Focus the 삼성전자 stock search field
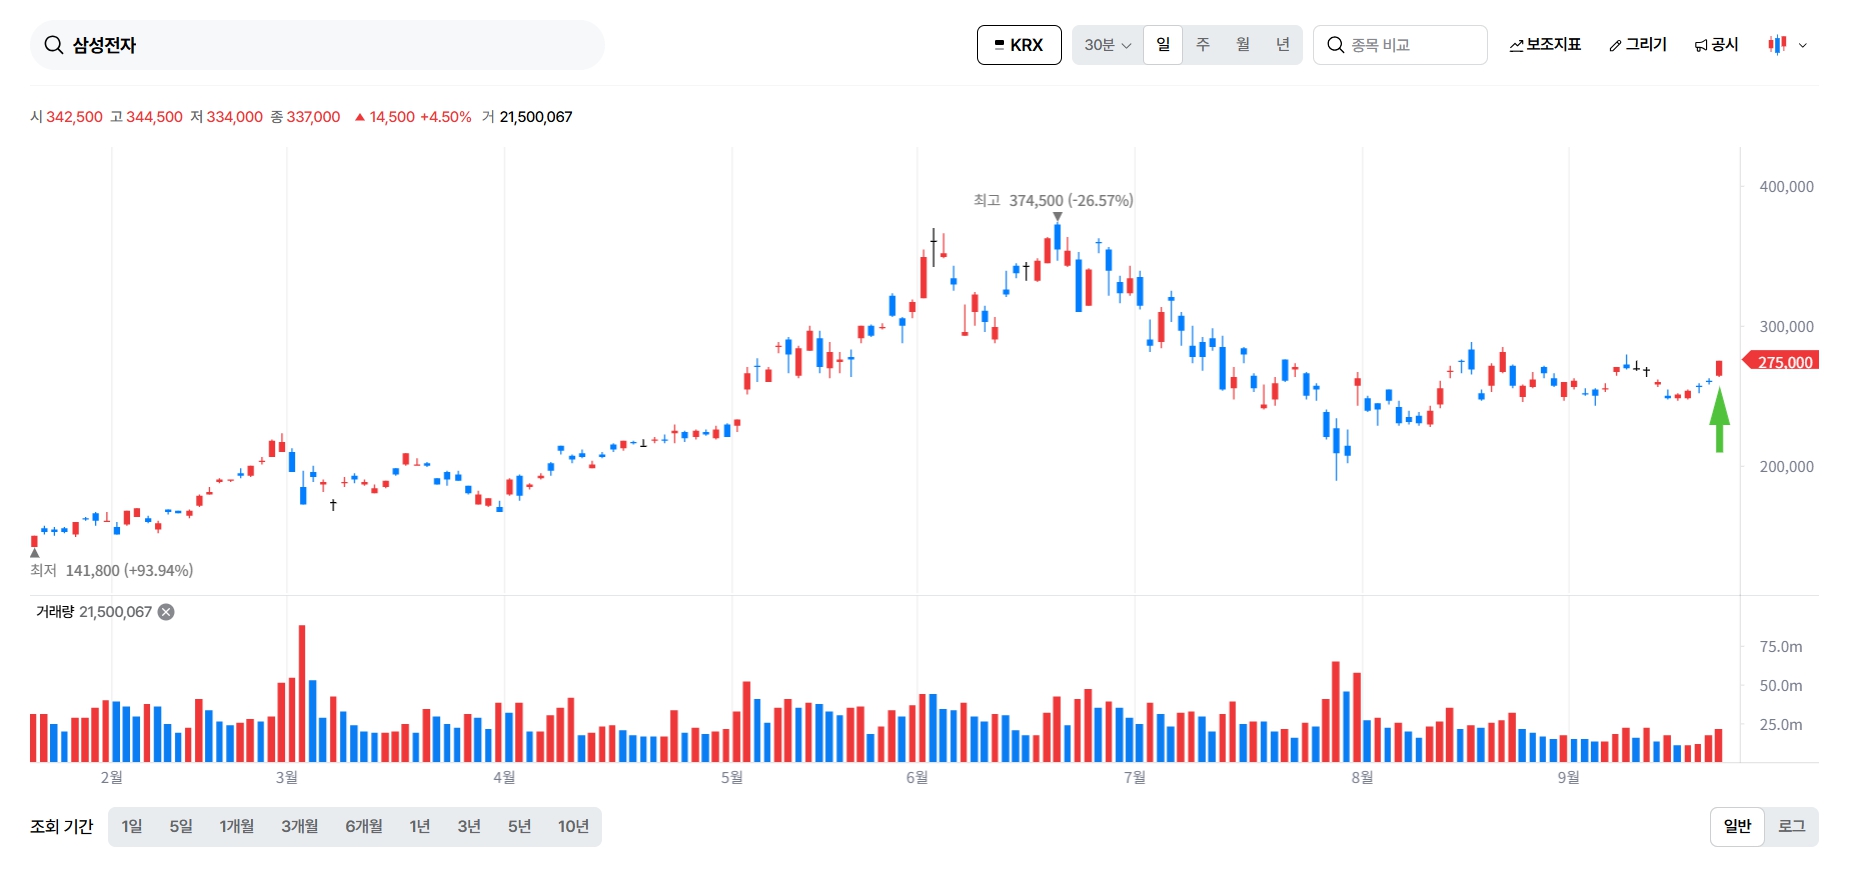The height and width of the screenshot is (871, 1852). point(317,45)
